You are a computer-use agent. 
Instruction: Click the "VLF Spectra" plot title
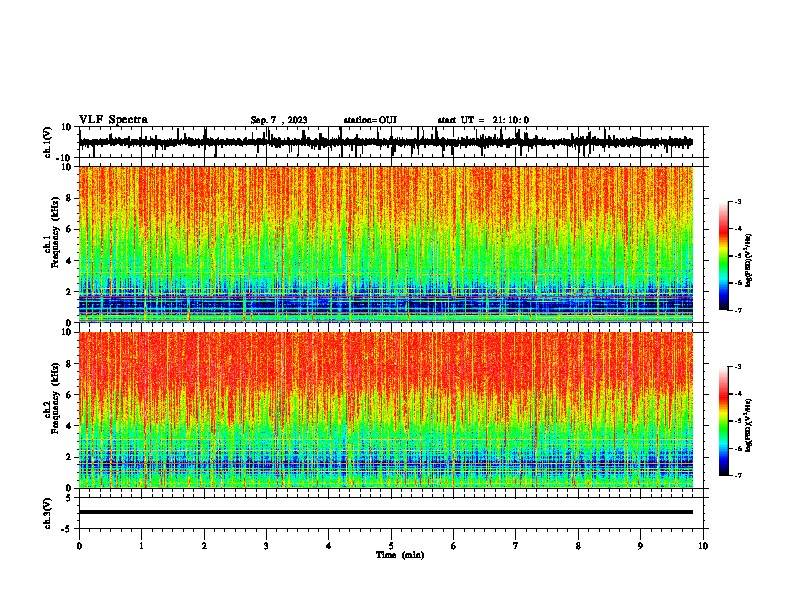coord(113,120)
